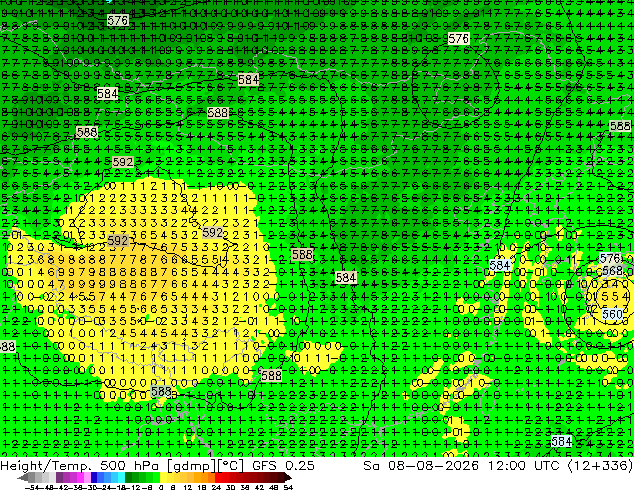This screenshot has height=490, width=634.
Task: Click the (12+336) forecast hour text
Action: click(600, 465)
